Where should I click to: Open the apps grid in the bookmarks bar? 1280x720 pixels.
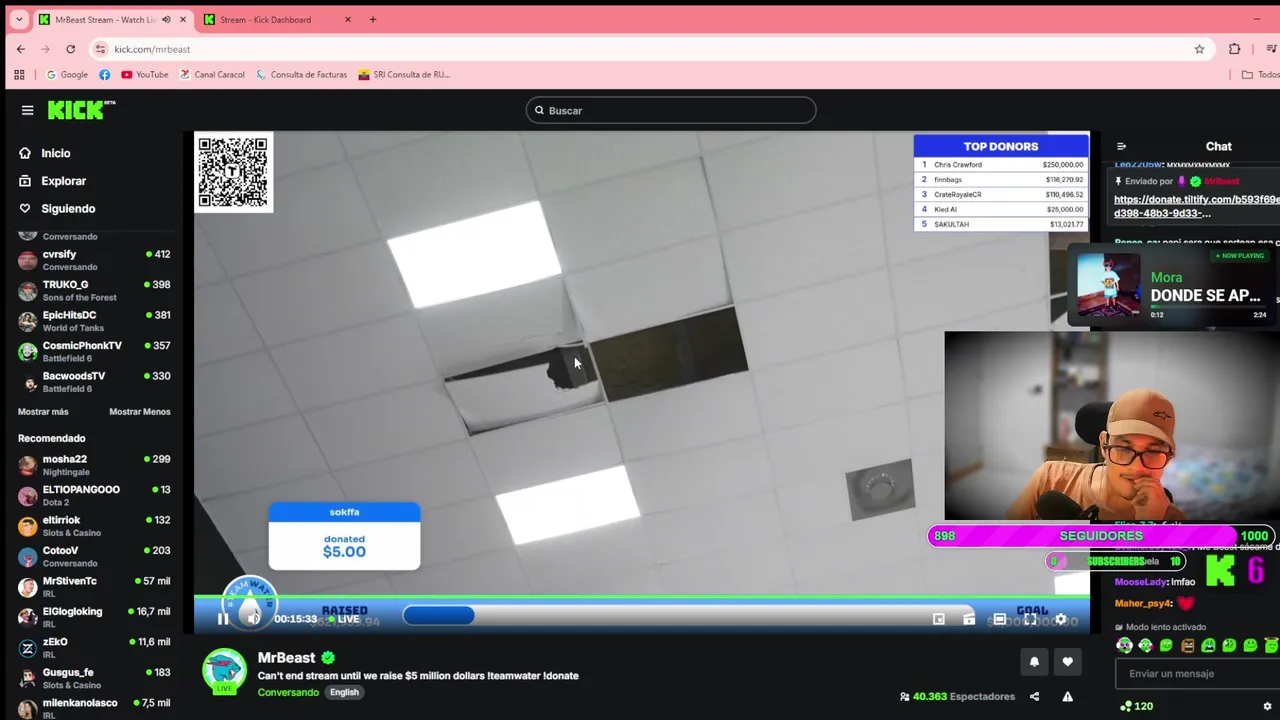tap(19, 74)
